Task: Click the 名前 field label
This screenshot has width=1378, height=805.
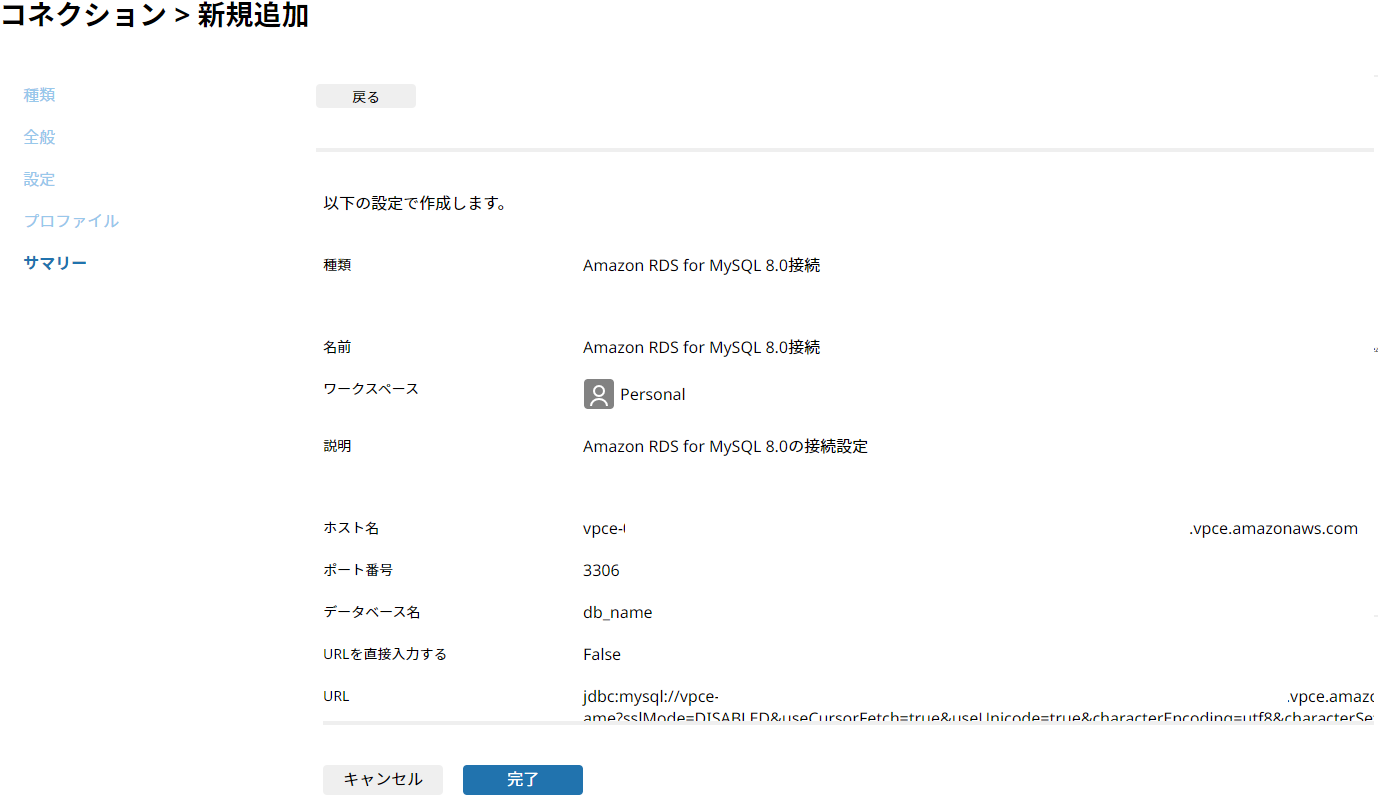Action: pyautogui.click(x=337, y=347)
